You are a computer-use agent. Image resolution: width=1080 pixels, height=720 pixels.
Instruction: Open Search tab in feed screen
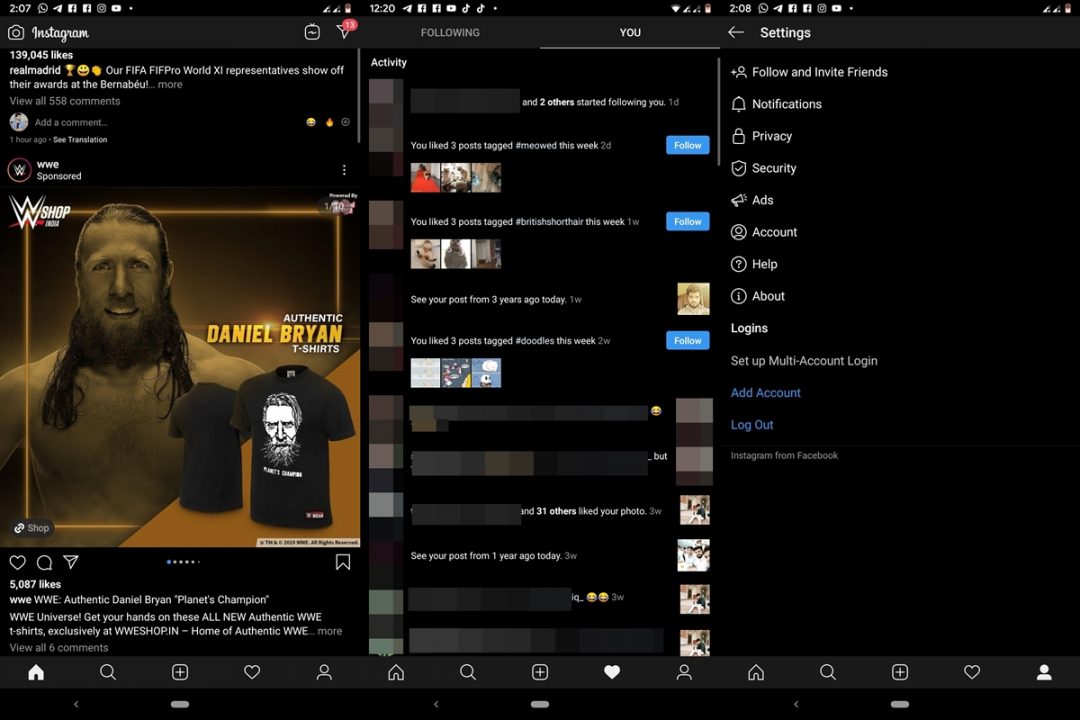click(x=108, y=672)
